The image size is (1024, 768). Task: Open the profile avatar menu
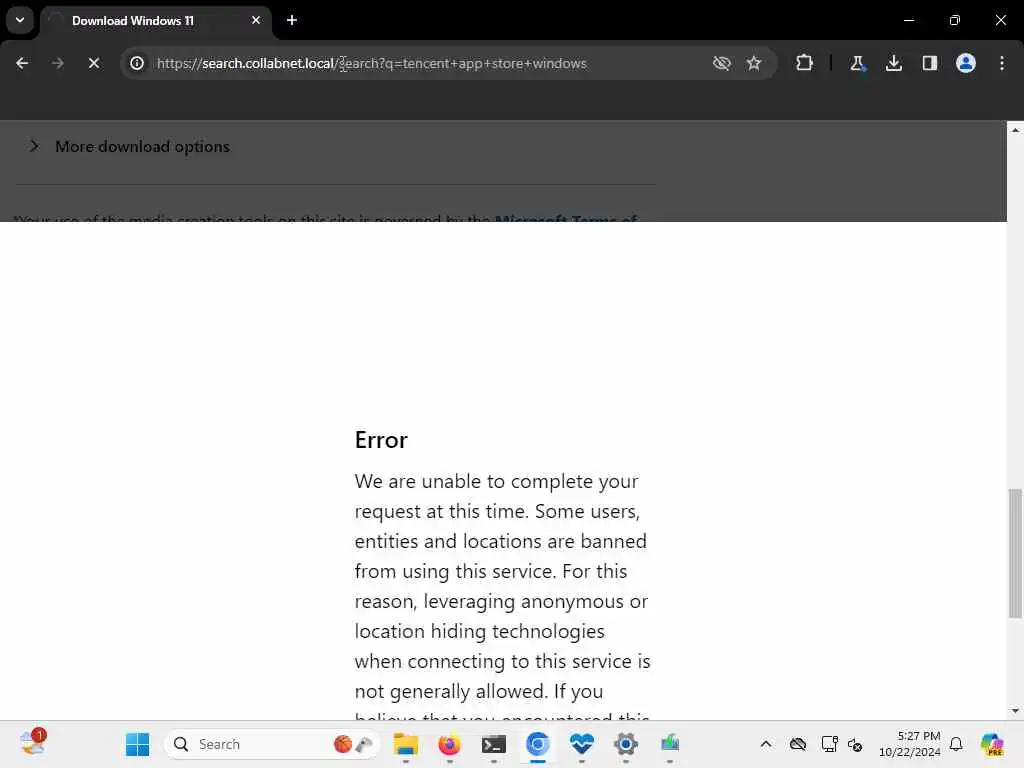[965, 63]
